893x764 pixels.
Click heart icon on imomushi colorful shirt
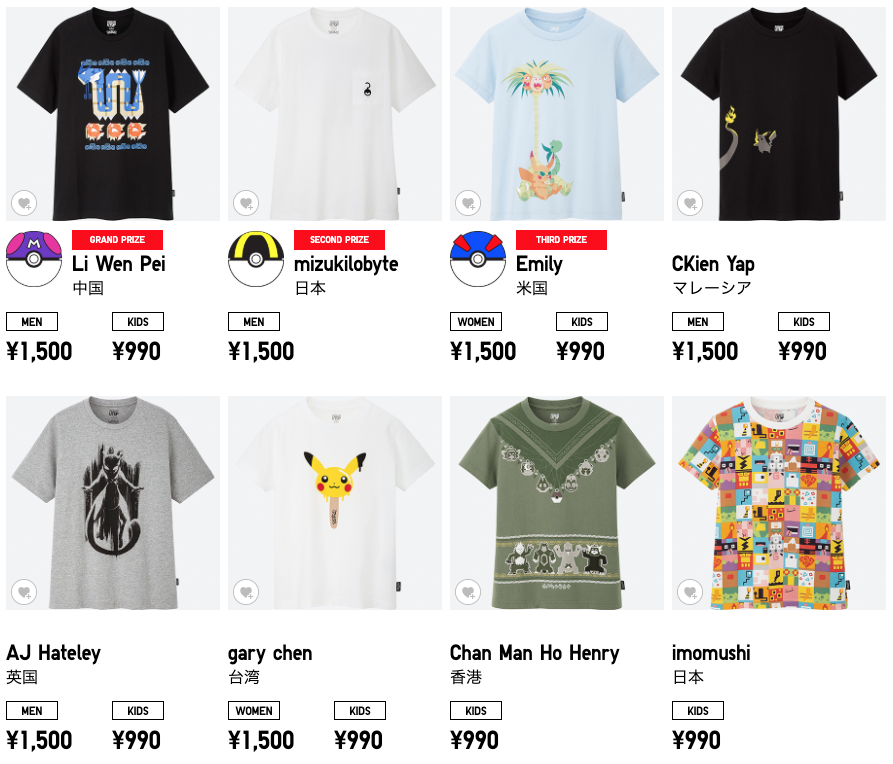coord(690,592)
